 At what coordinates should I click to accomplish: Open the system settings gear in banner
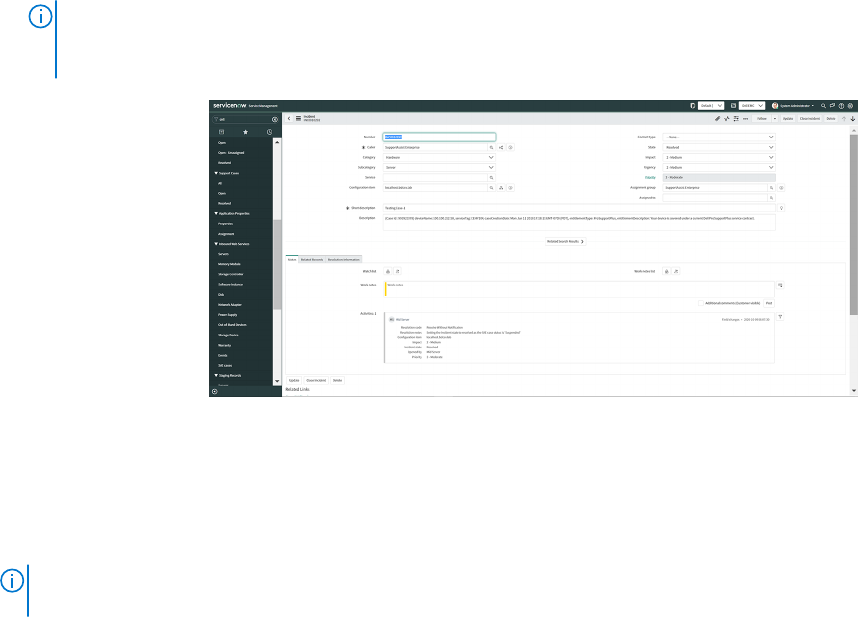(x=850, y=106)
